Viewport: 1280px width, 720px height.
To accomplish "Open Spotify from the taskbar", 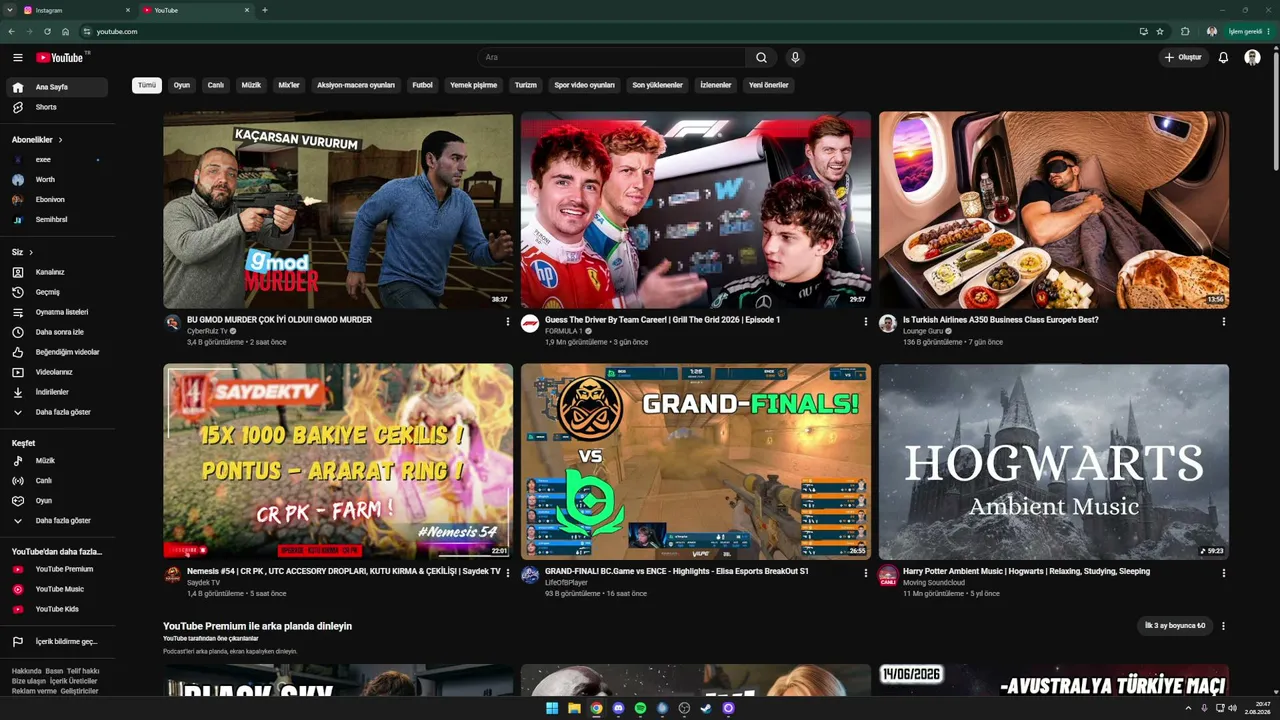I will pyautogui.click(x=640, y=708).
